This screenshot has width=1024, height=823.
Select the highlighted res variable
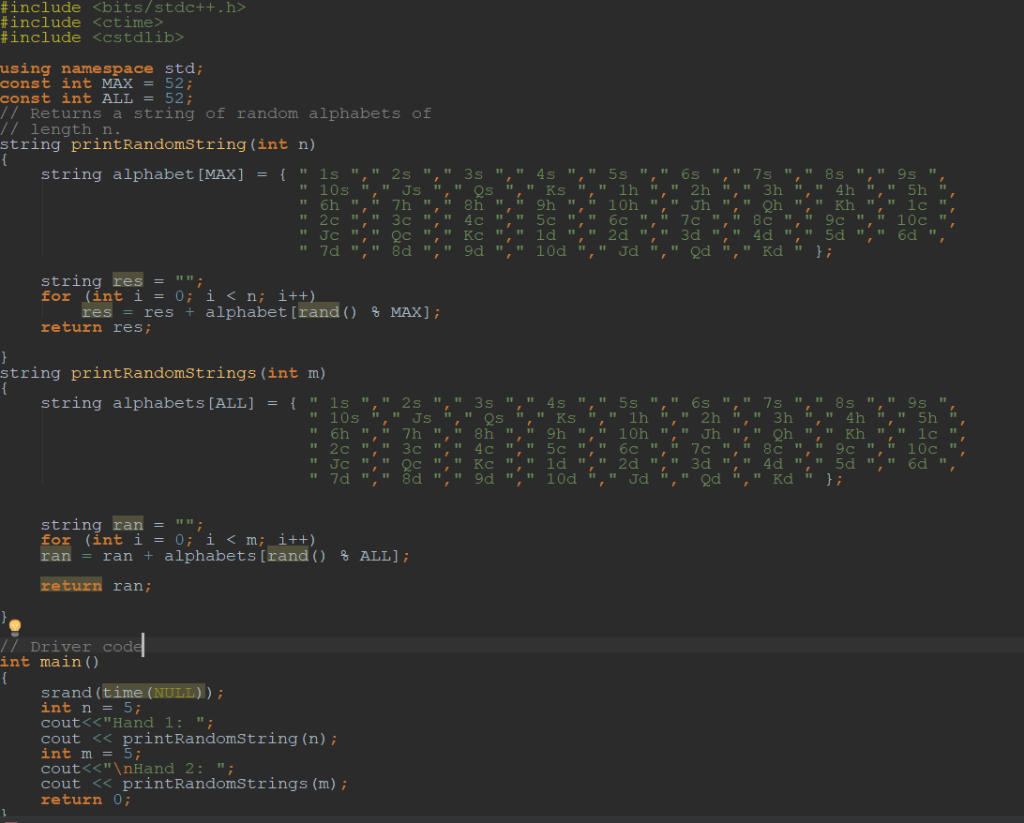pyautogui.click(x=127, y=281)
